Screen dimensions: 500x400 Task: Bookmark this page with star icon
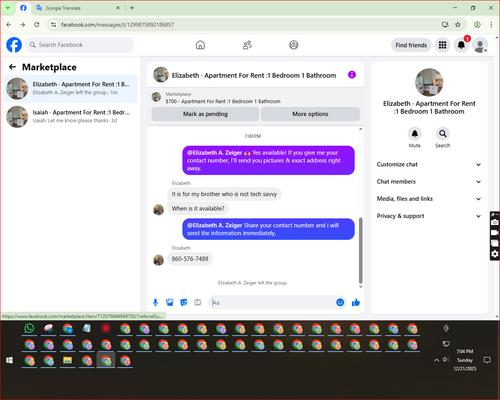458,25
